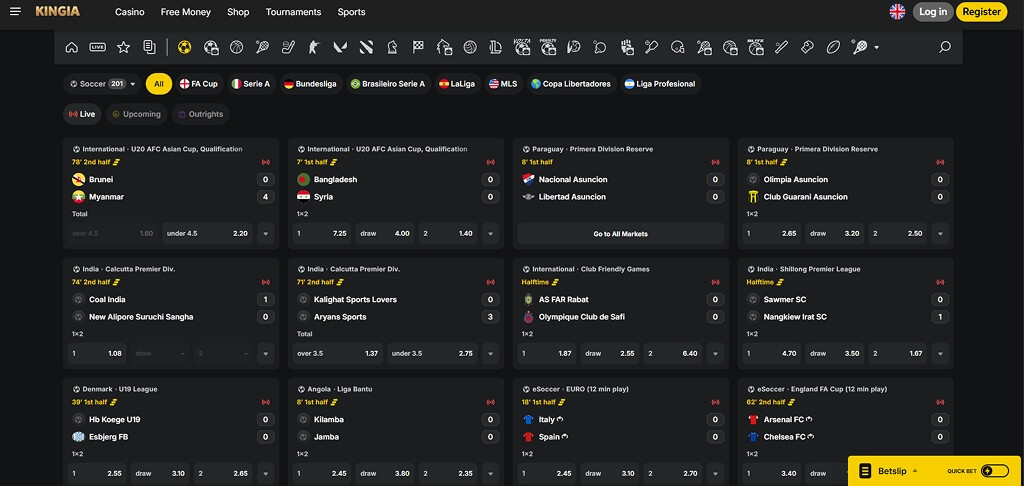Screen dimensions: 1024x486
Task: Select the volleyball sport icon
Action: click(x=470, y=47)
